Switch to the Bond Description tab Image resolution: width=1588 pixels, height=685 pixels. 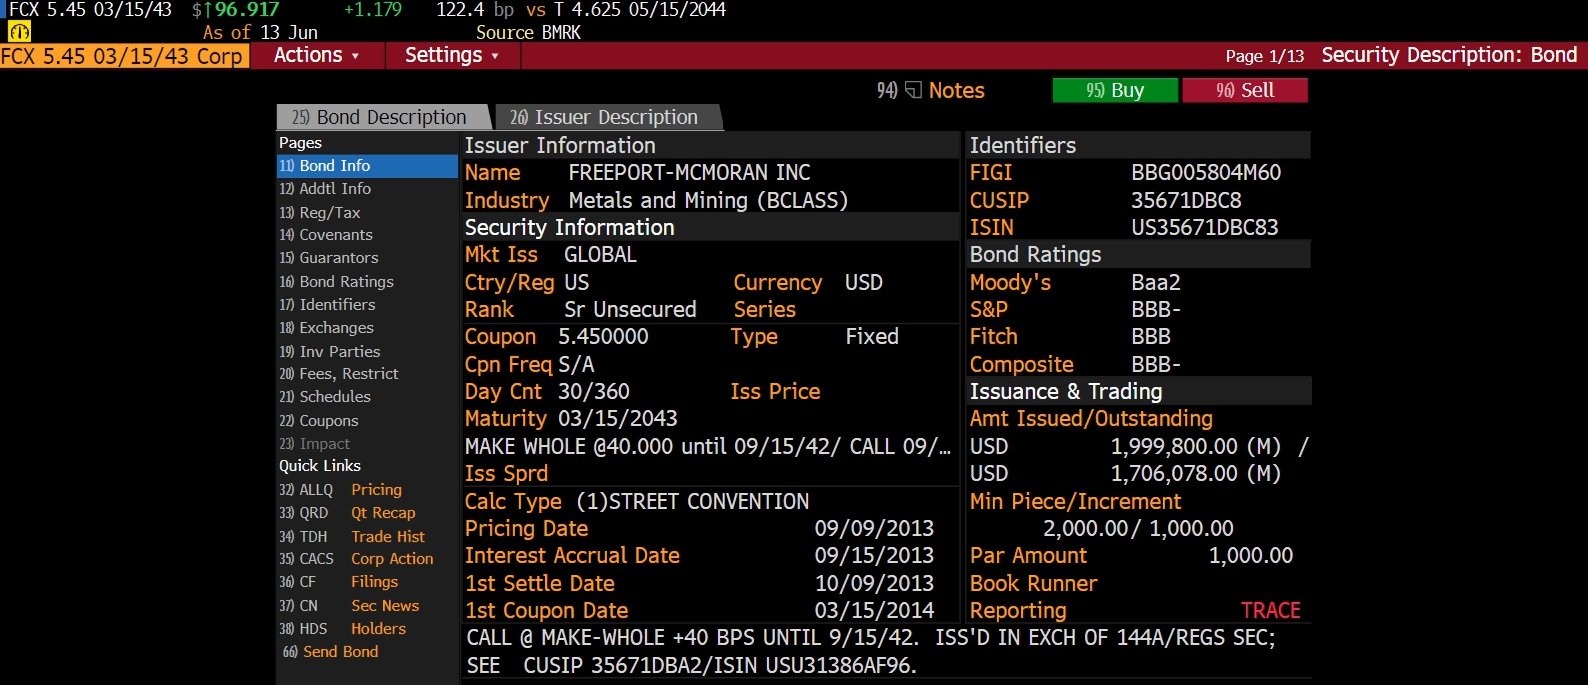pos(383,118)
